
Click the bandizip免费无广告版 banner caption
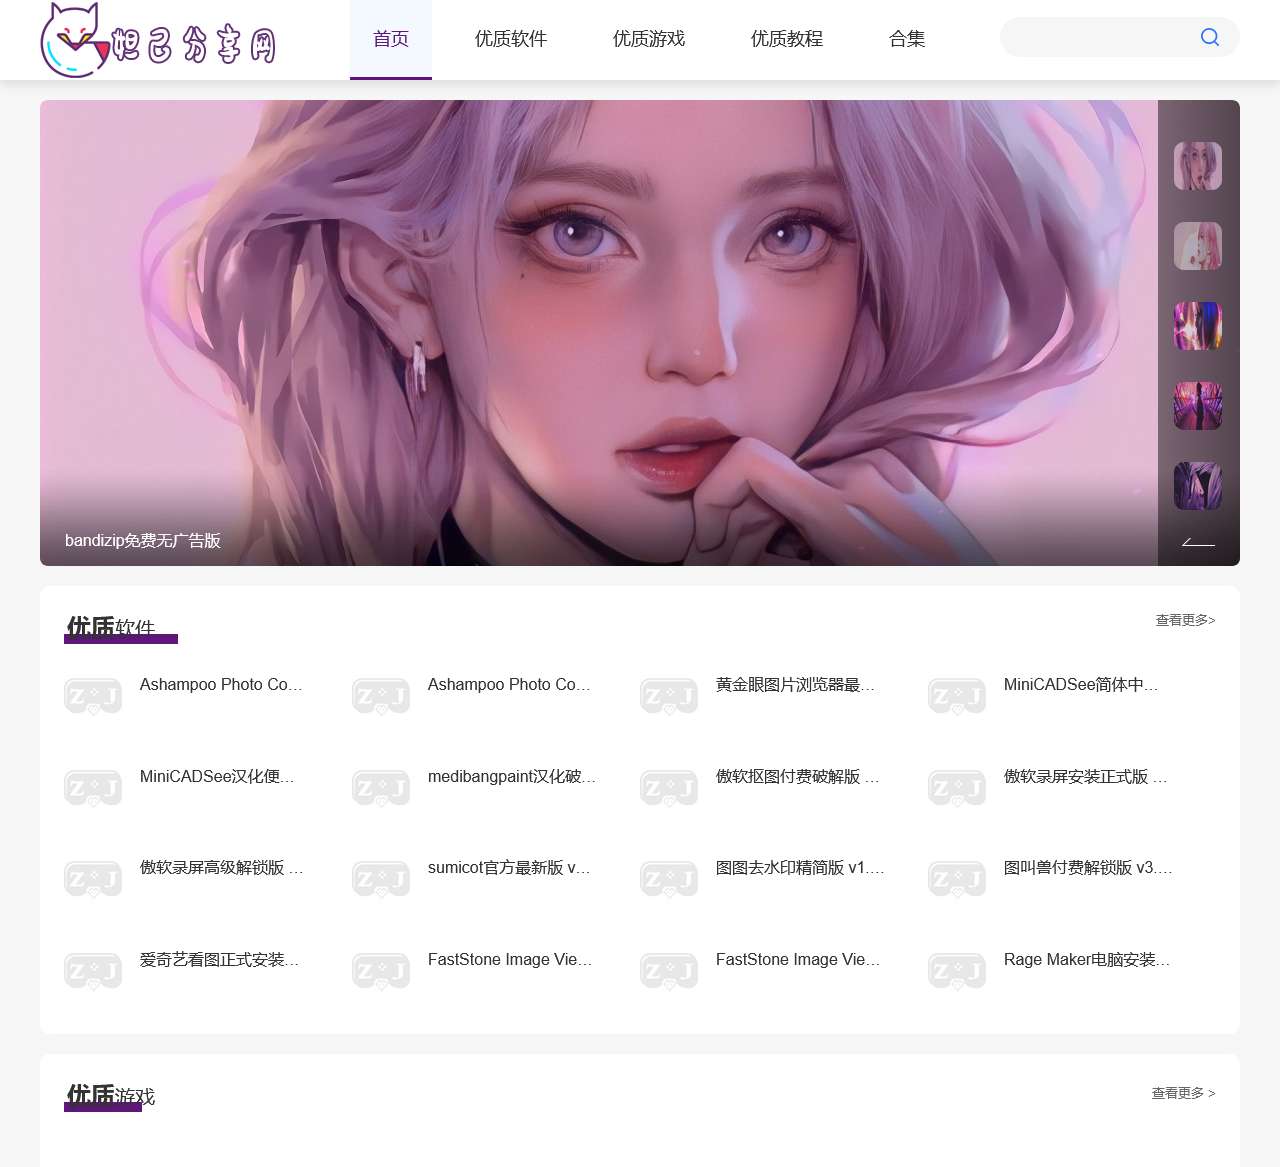(143, 541)
